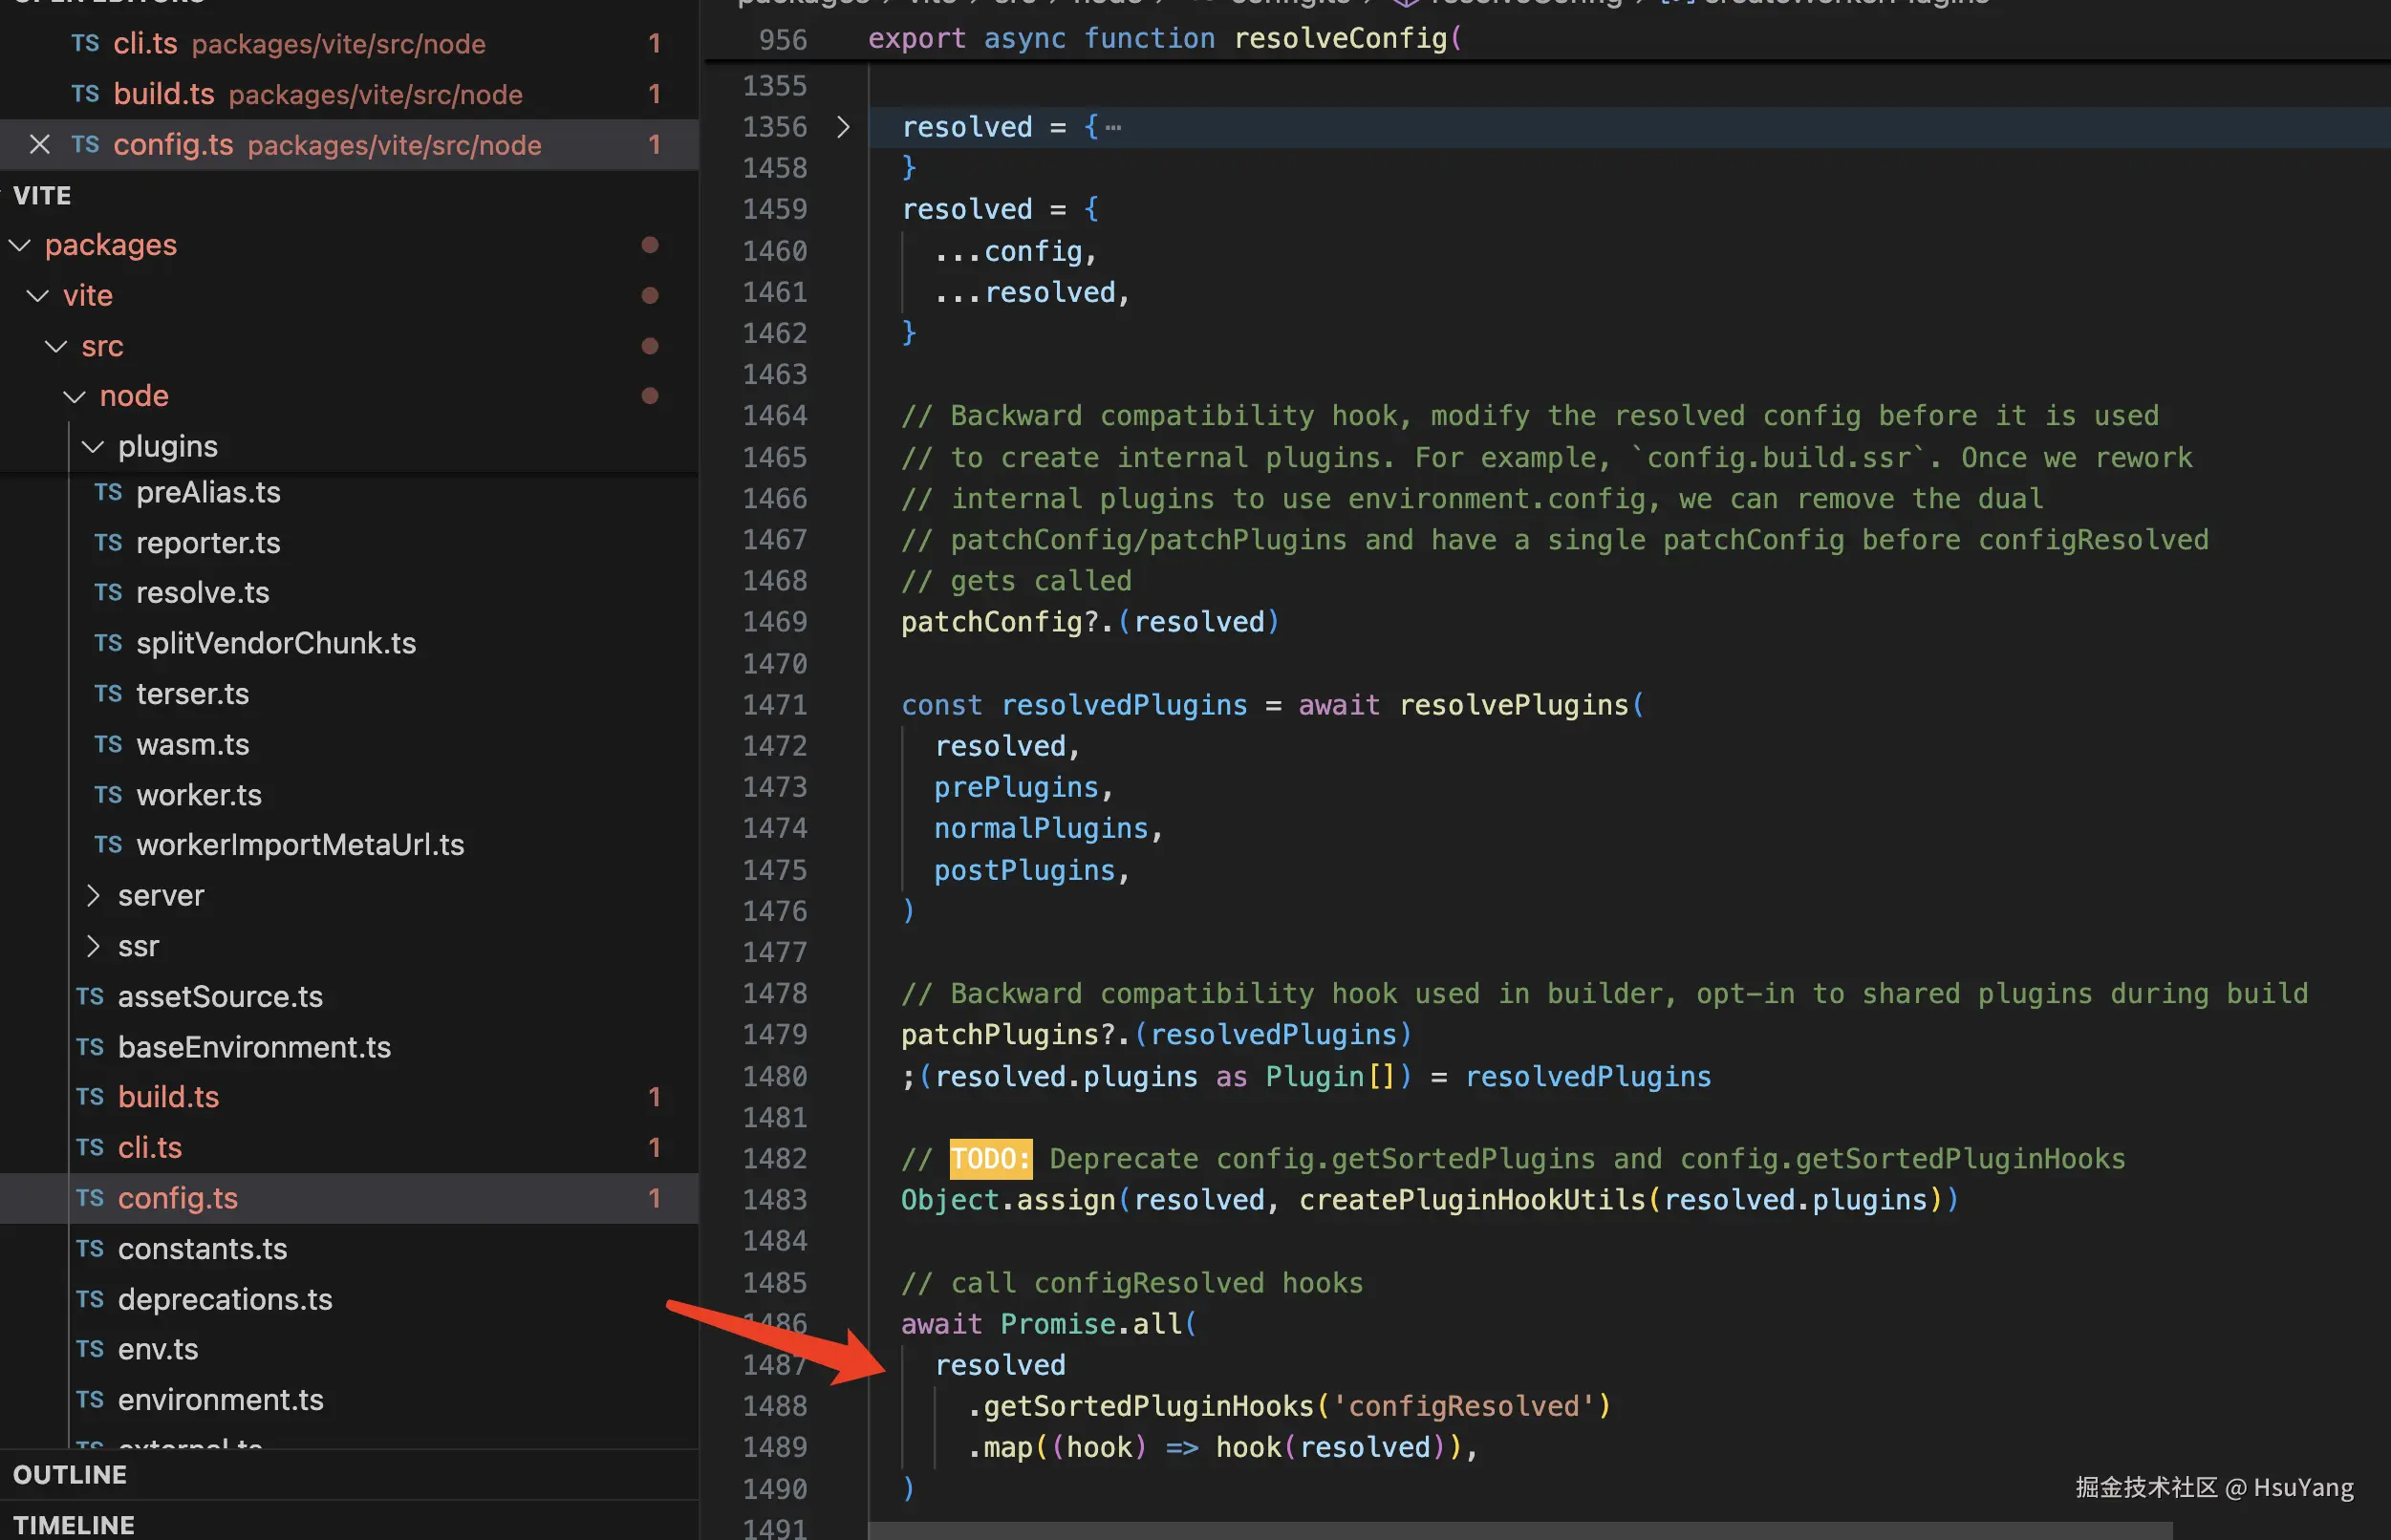
Task: Open the TIMELINE panel section
Action: pos(74,1525)
